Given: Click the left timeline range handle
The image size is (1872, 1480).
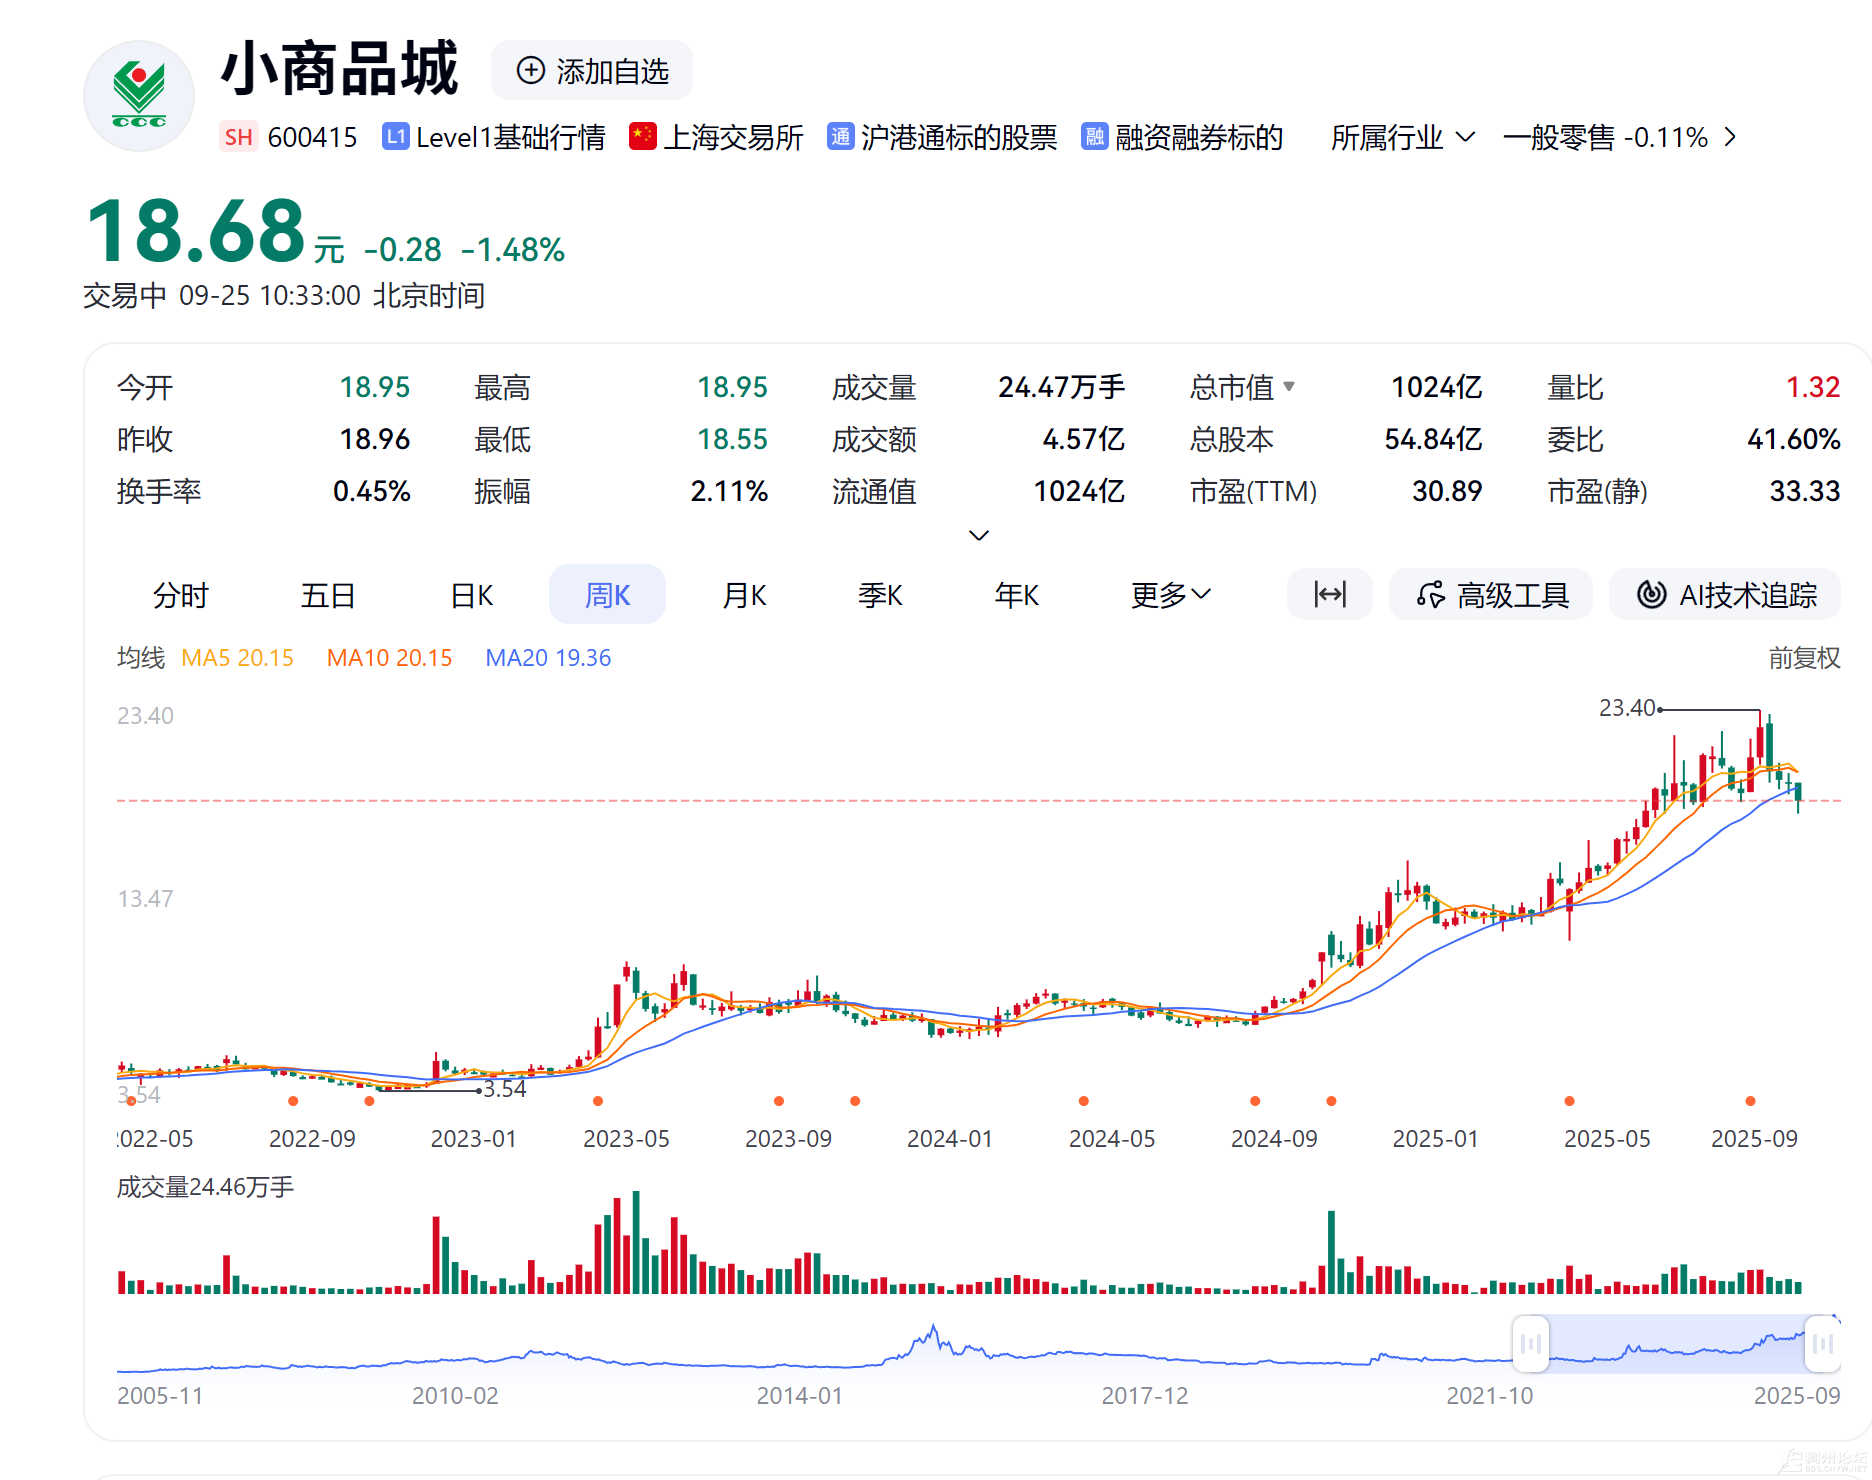Looking at the screenshot, I should pyautogui.click(x=1530, y=1343).
